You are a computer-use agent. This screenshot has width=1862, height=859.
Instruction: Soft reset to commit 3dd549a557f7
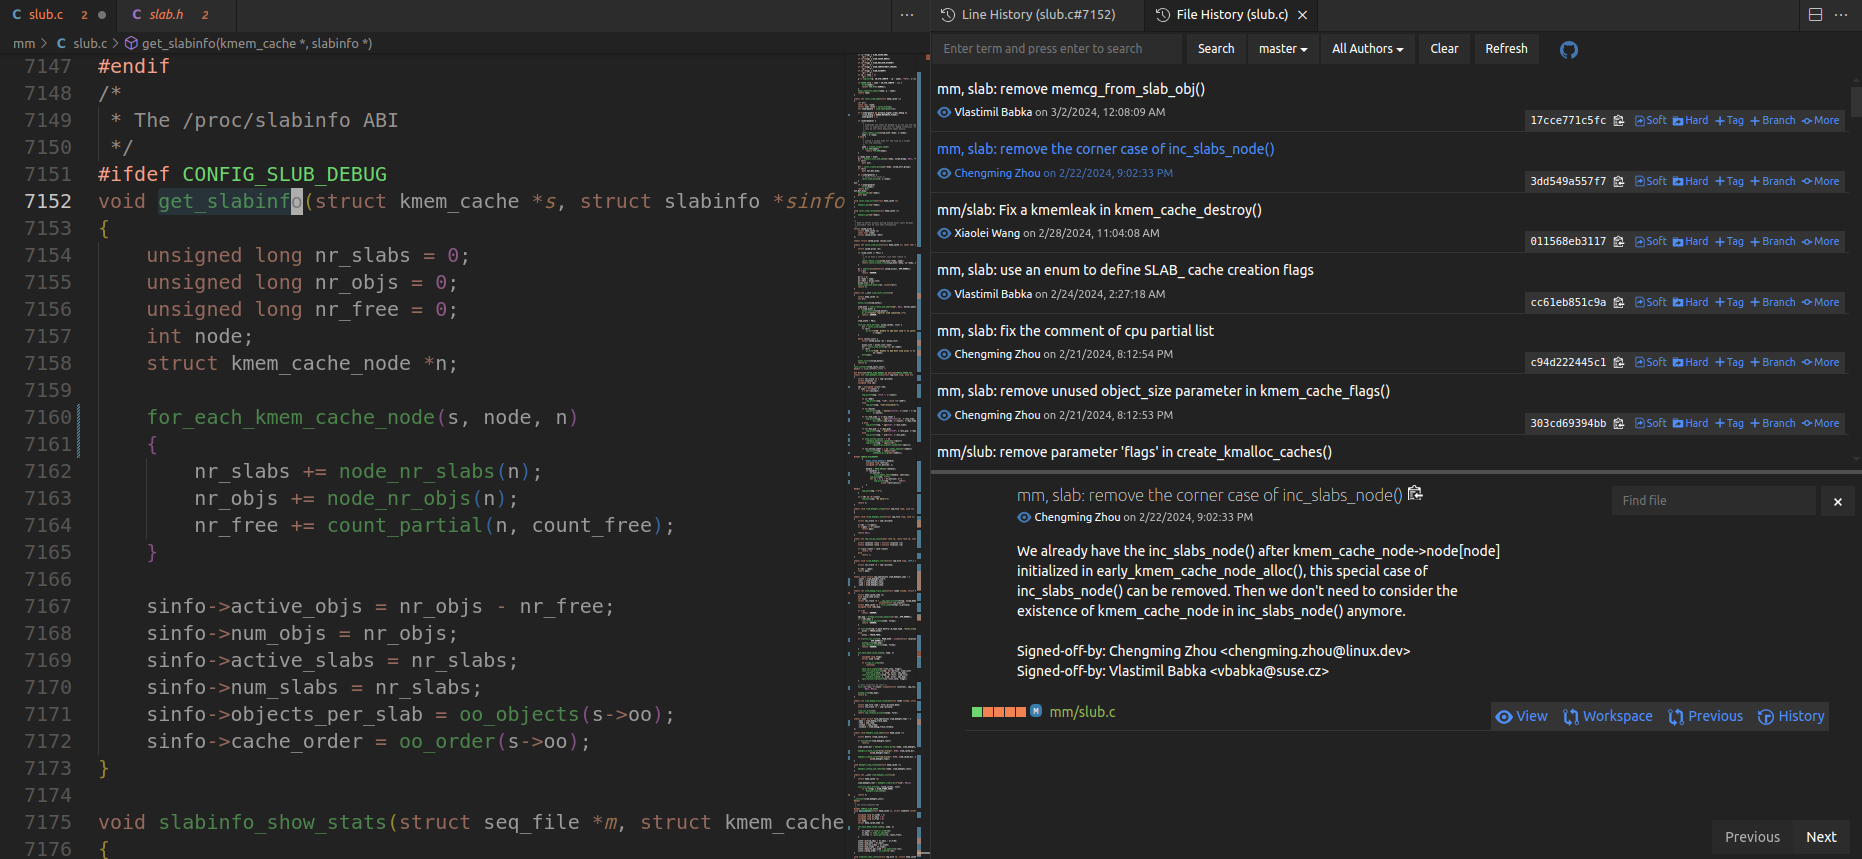tap(1650, 182)
